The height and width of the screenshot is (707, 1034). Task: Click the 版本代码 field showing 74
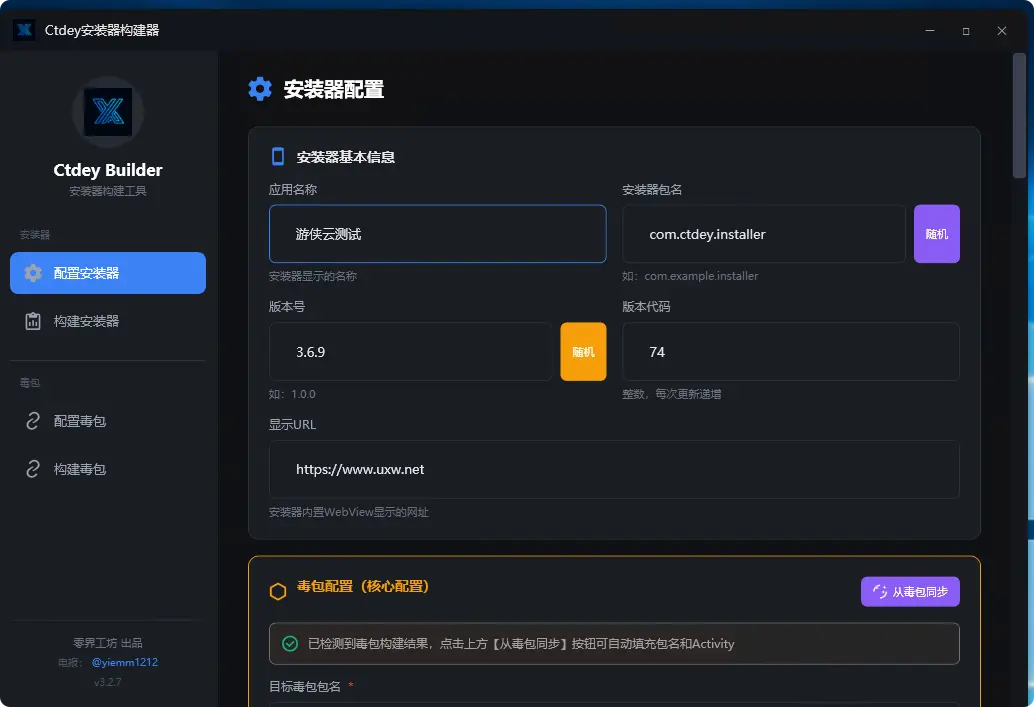790,351
